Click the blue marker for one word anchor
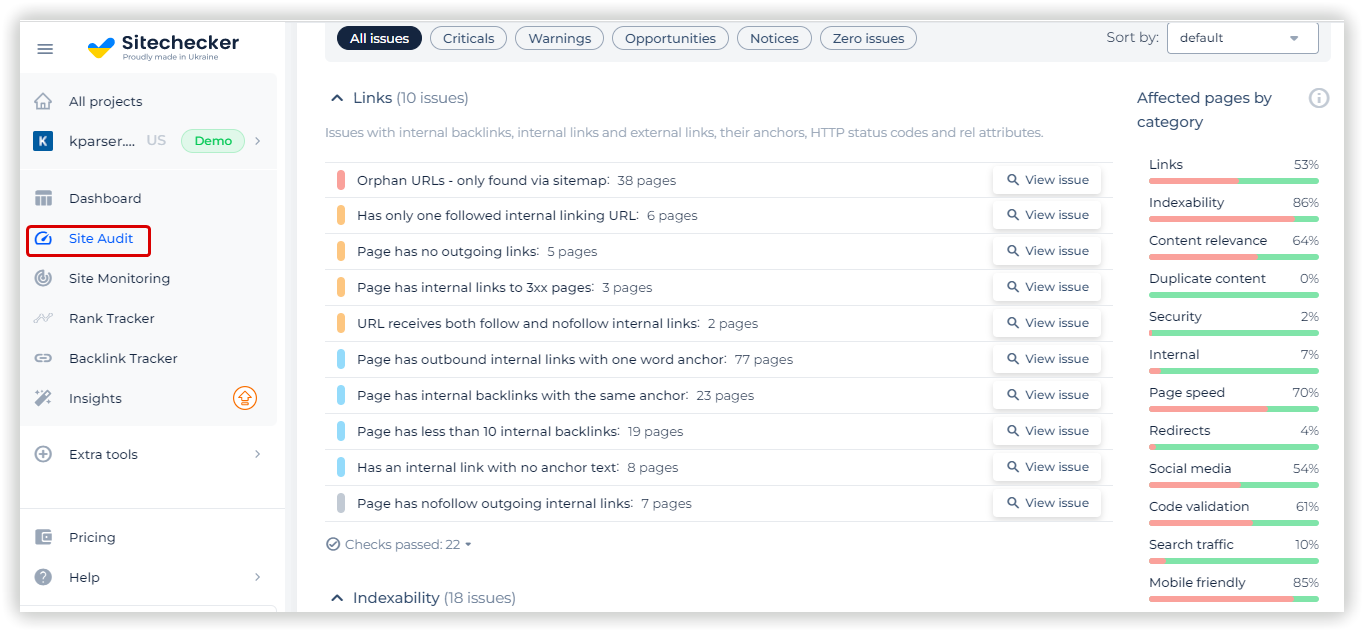Viewport: 1364px width, 632px height. pos(341,360)
